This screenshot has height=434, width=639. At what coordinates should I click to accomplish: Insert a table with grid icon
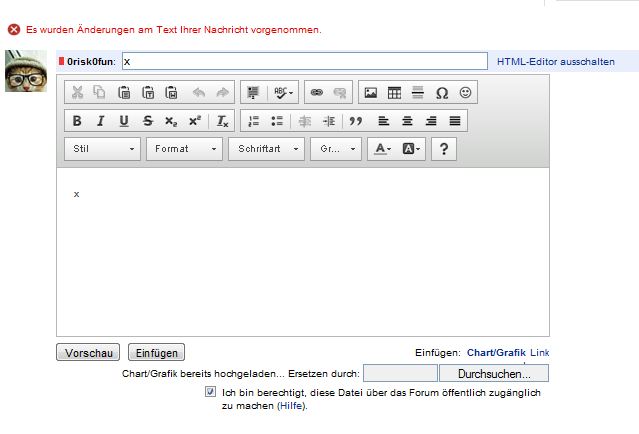click(394, 93)
